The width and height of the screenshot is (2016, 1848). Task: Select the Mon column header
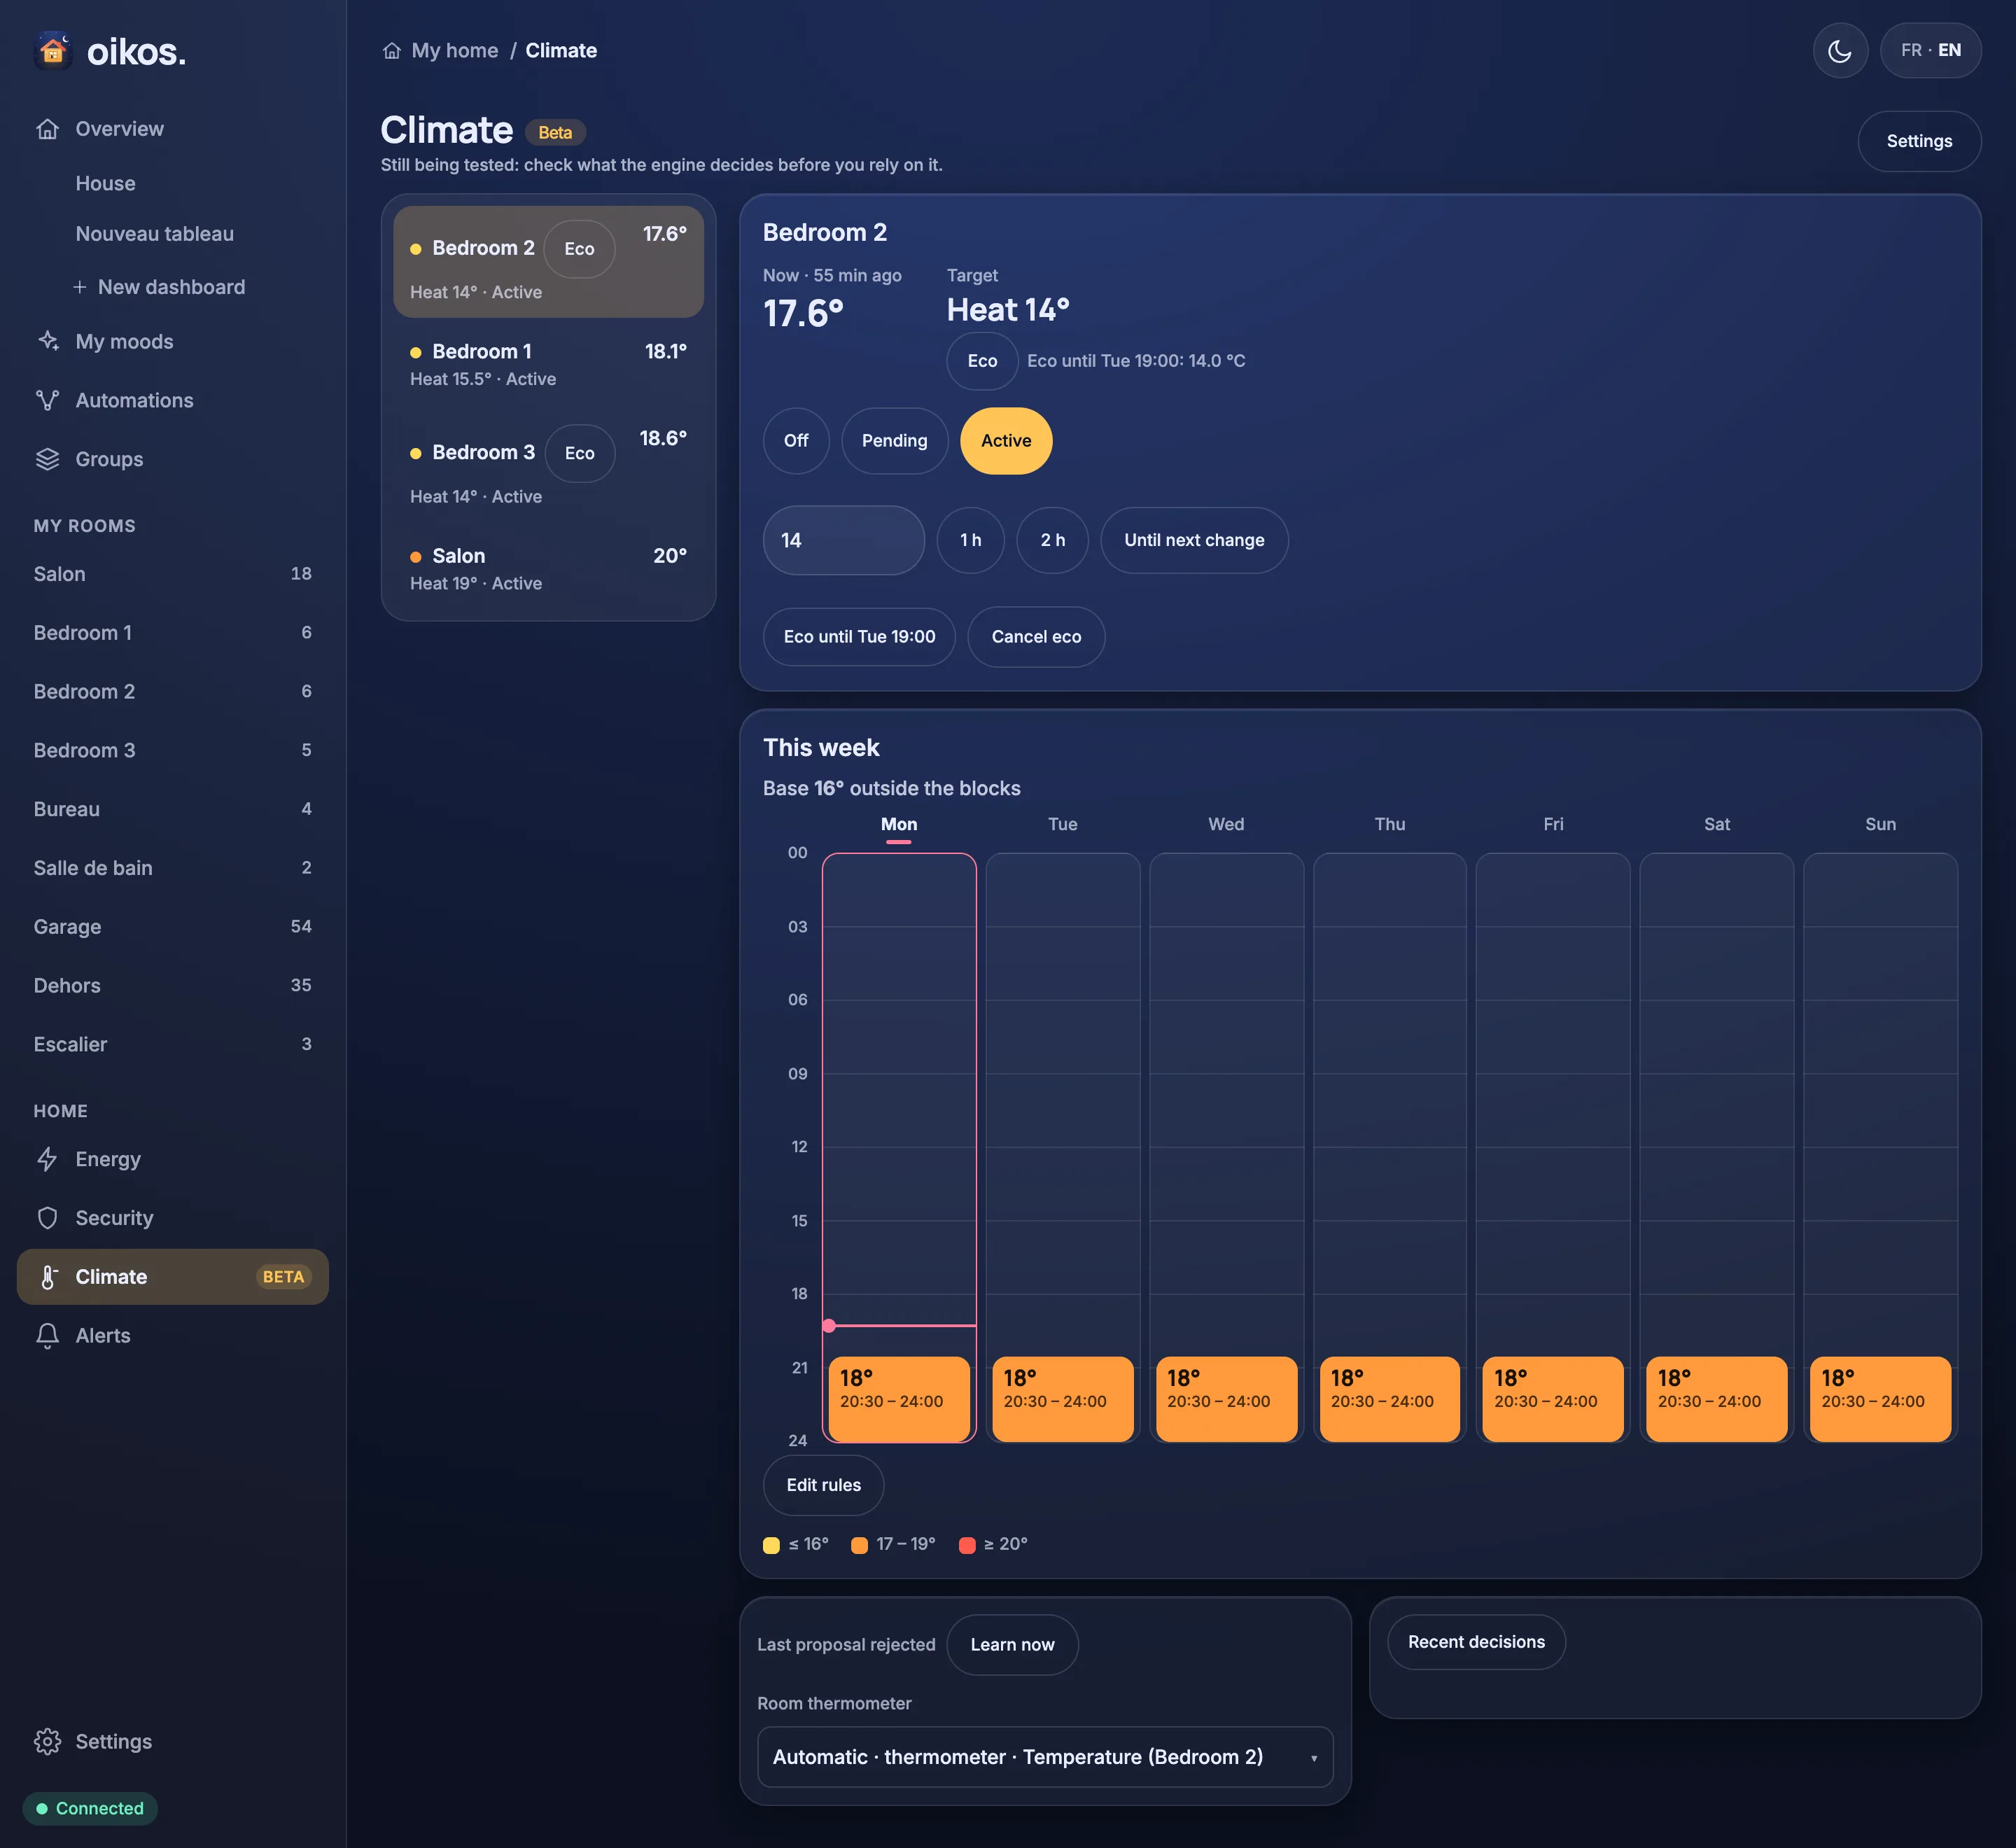click(x=899, y=824)
